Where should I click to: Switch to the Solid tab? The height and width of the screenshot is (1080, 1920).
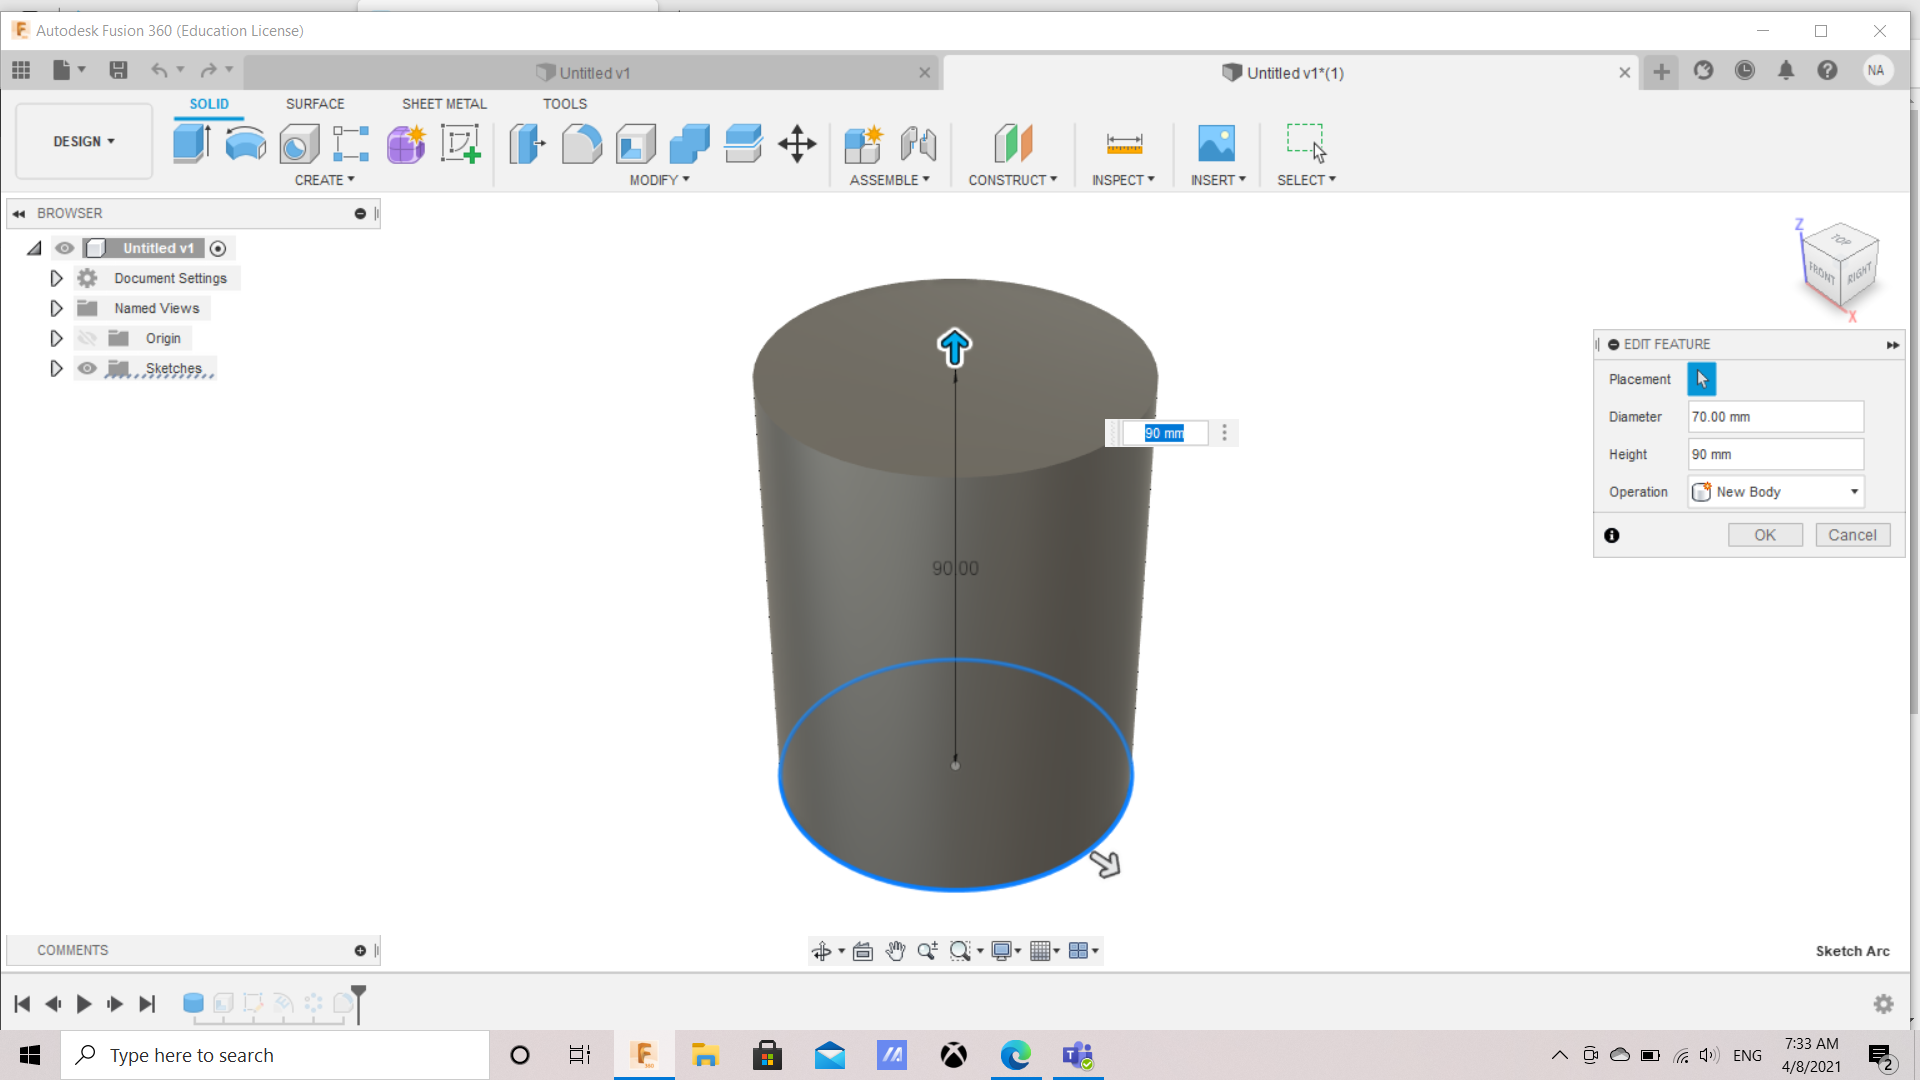pos(209,104)
